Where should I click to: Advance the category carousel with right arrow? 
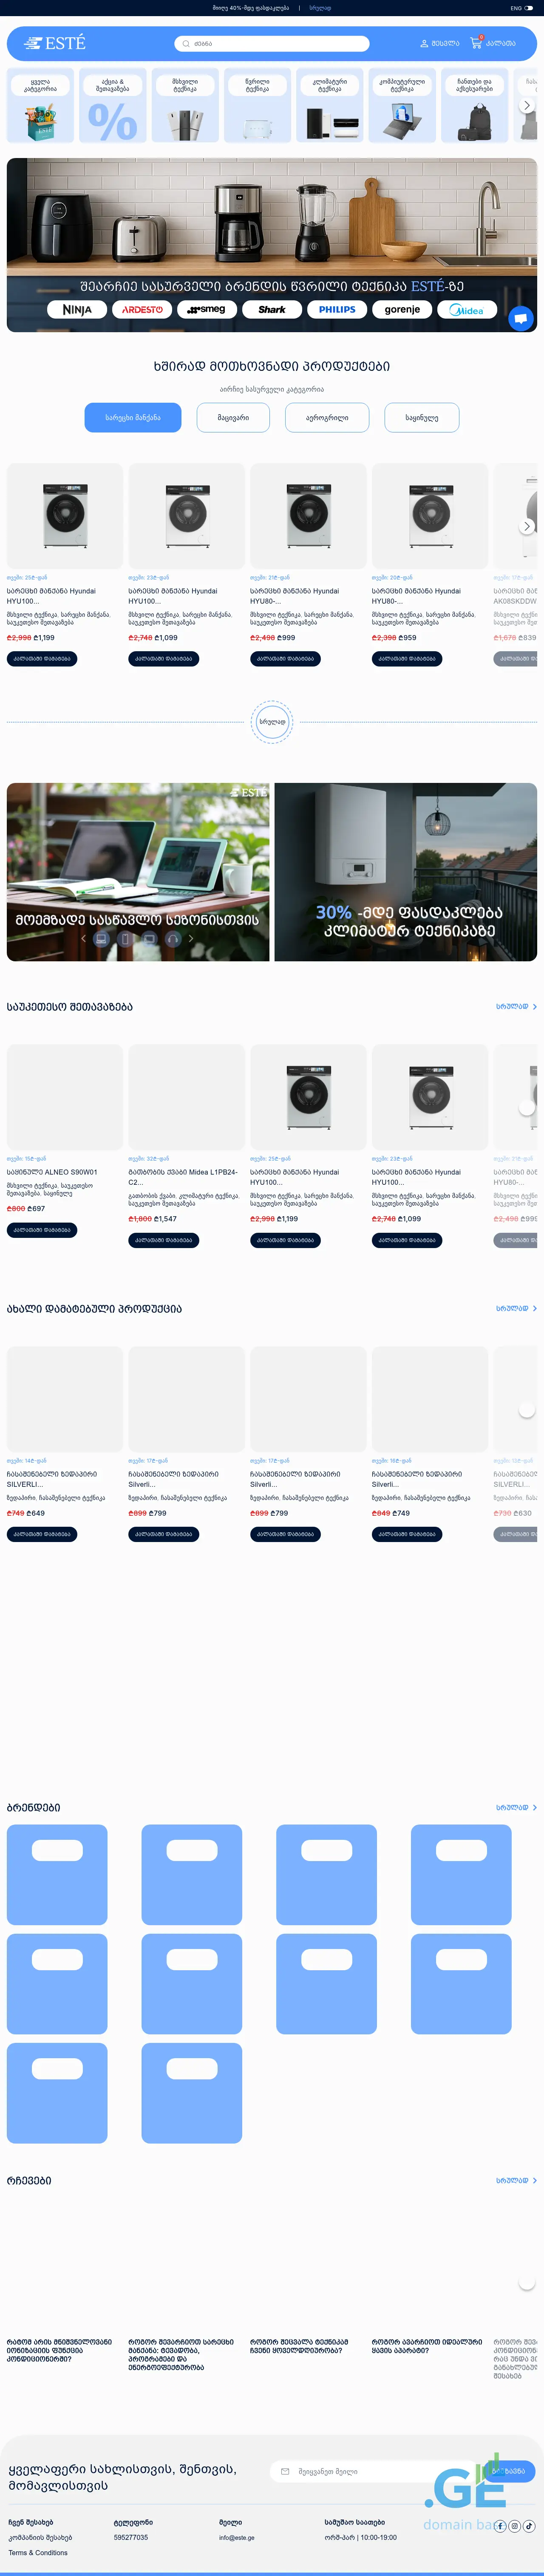pos(527,105)
